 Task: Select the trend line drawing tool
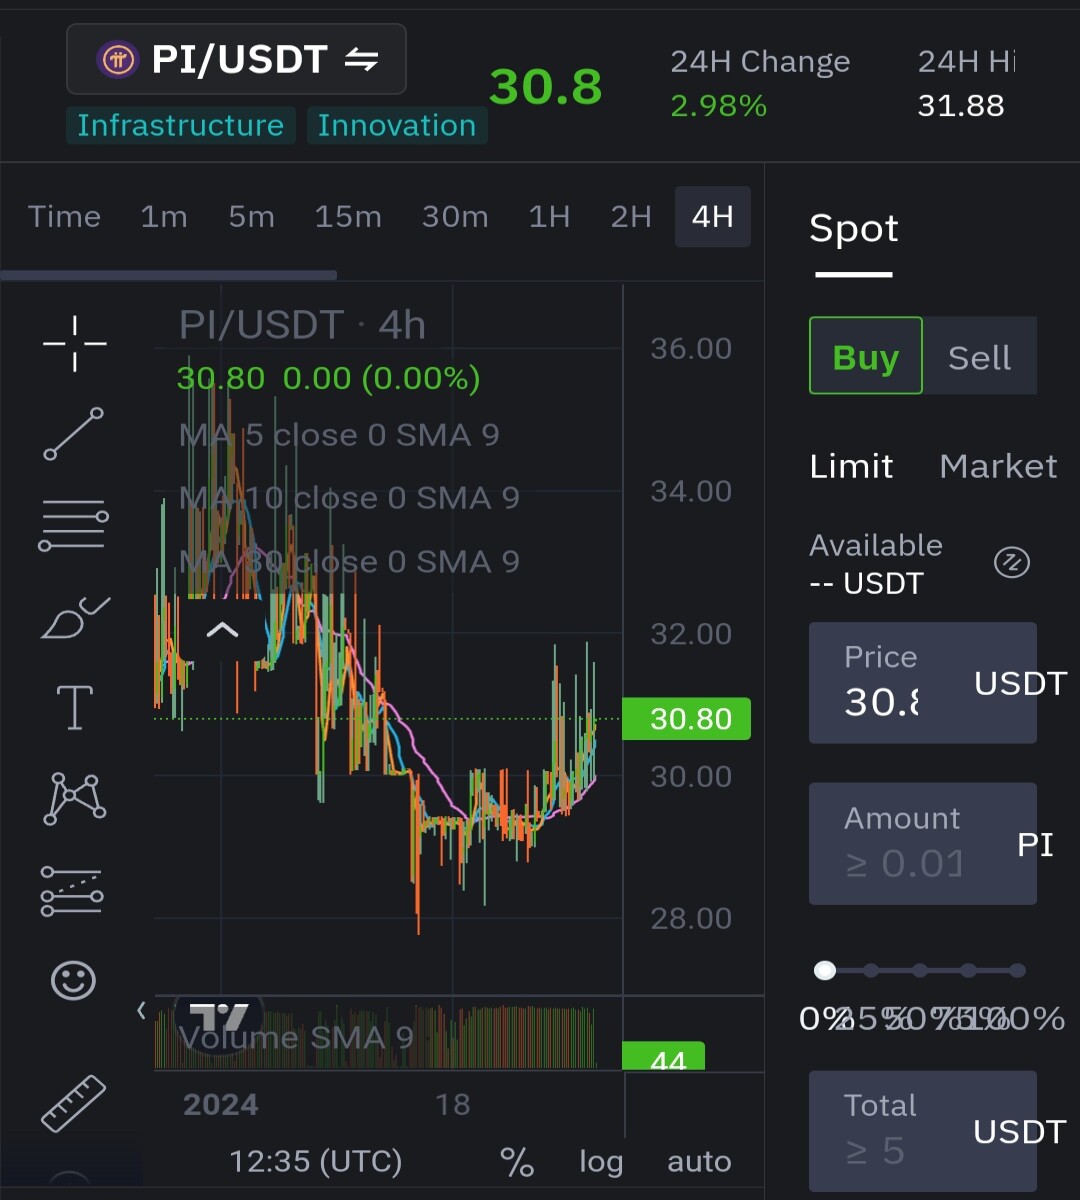pos(74,433)
